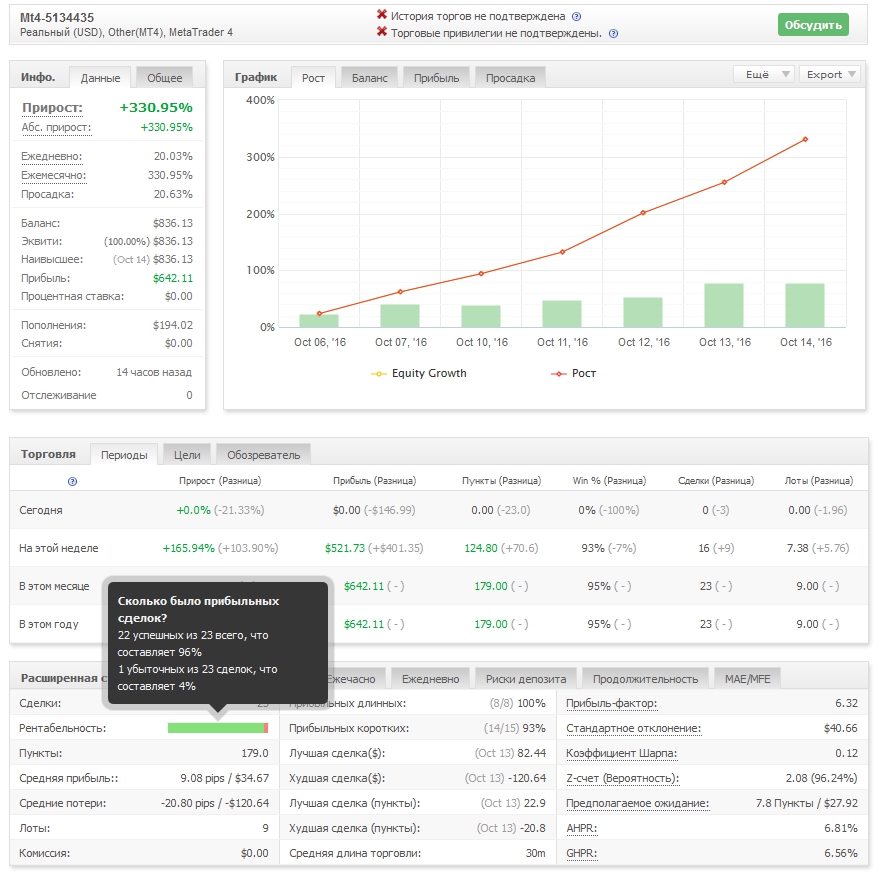Click the '14 часов назад' updated value
Image resolution: width=882 pixels, height=879 pixels.
[x=154, y=372]
